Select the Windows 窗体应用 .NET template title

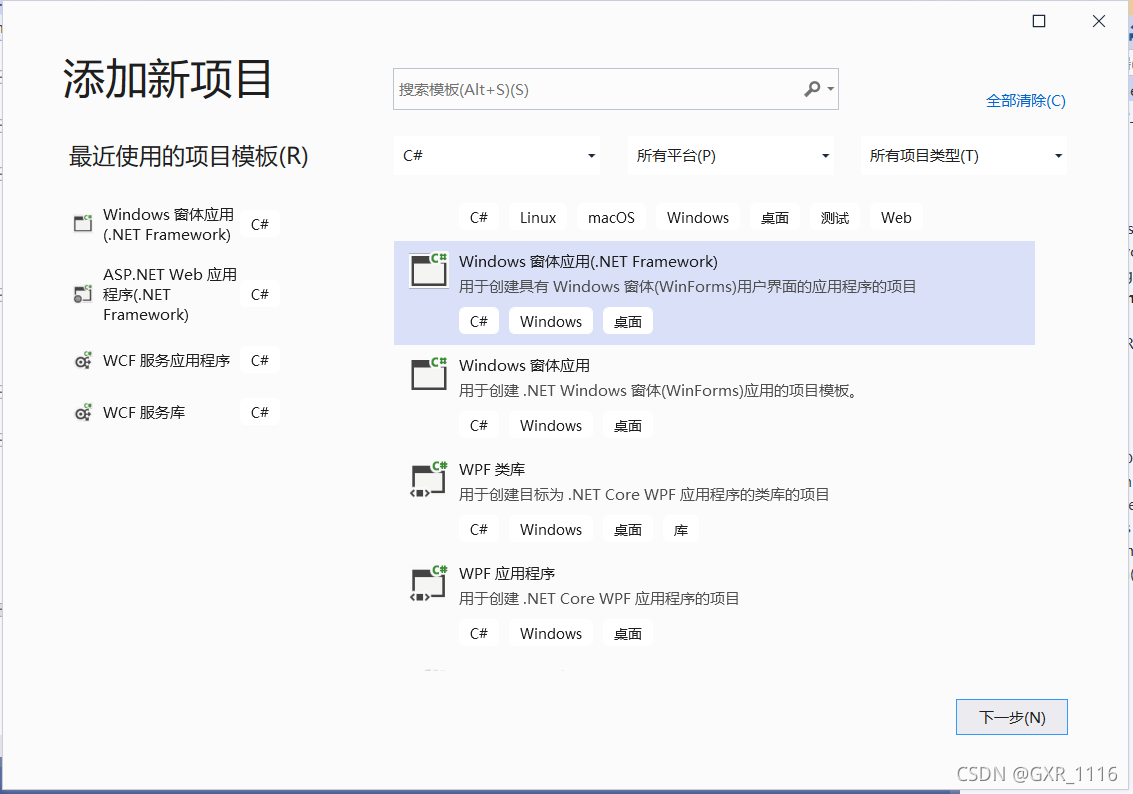pyautogui.click(x=524, y=366)
